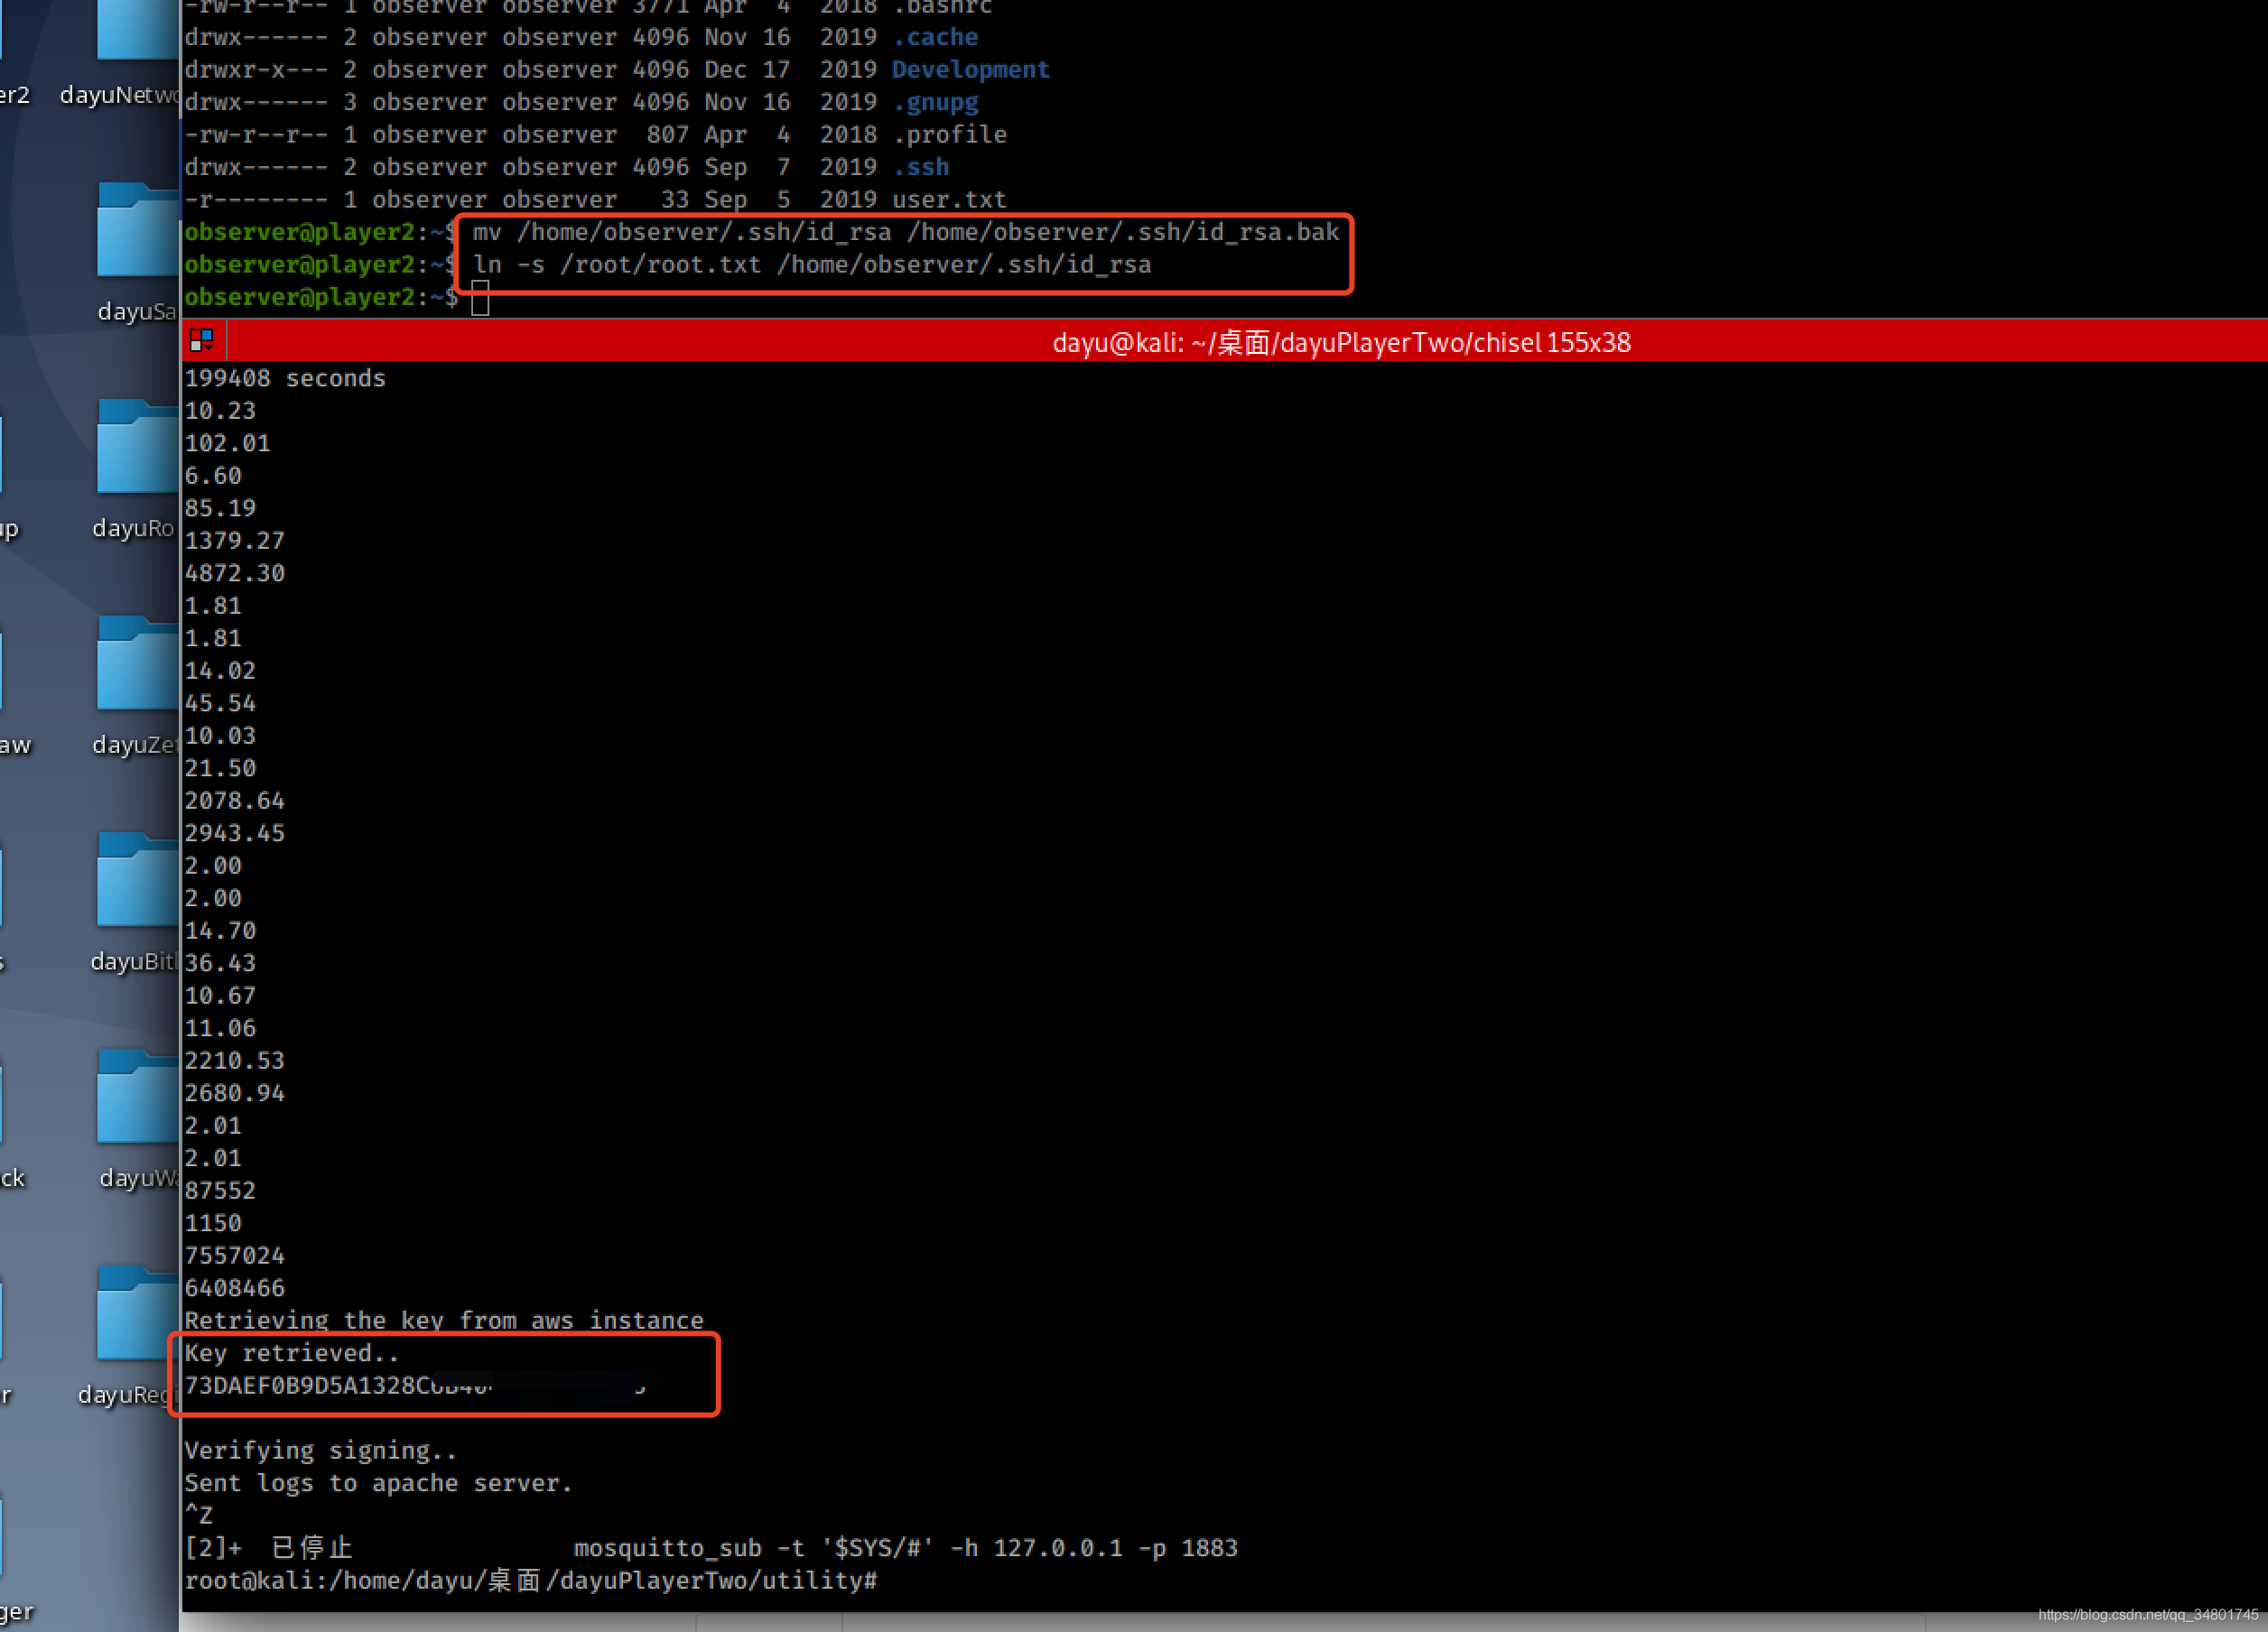Open the dayuReg desktop folder
The width and height of the screenshot is (2268, 1632).
[x=137, y=1315]
